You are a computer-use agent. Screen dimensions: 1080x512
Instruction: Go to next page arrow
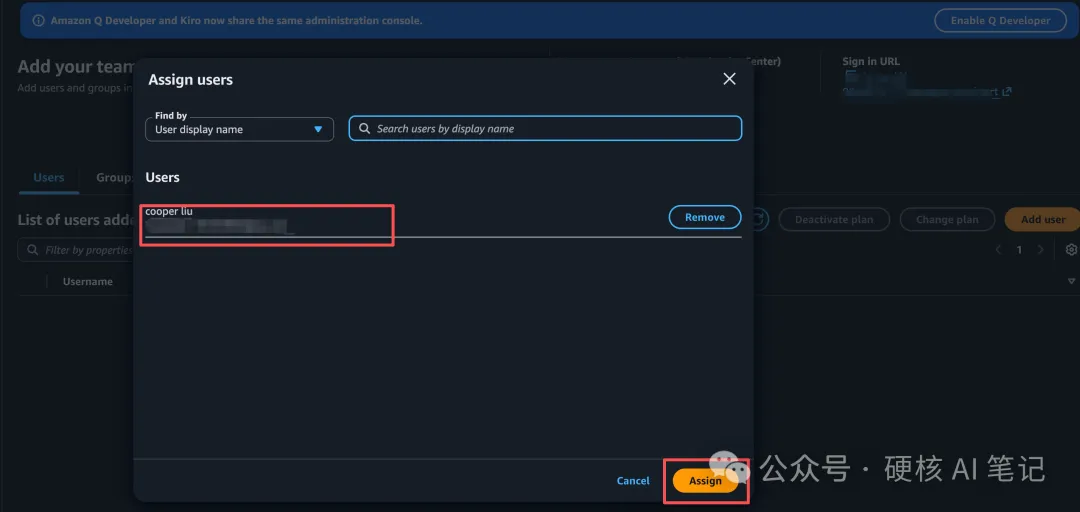(1041, 250)
